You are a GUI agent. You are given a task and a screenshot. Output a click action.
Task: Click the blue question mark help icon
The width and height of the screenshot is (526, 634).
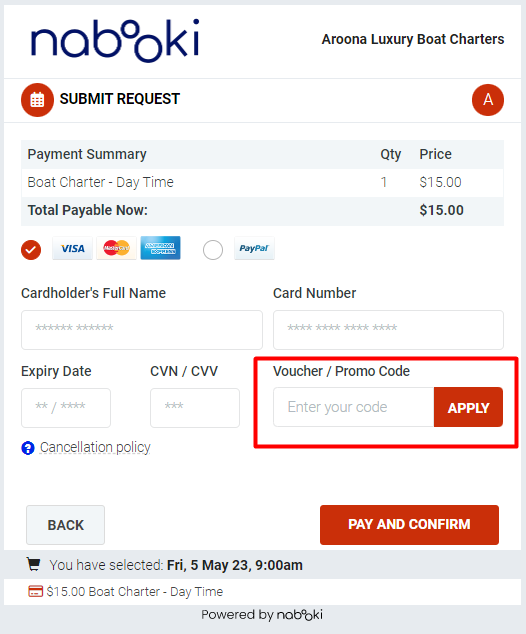click(28, 448)
